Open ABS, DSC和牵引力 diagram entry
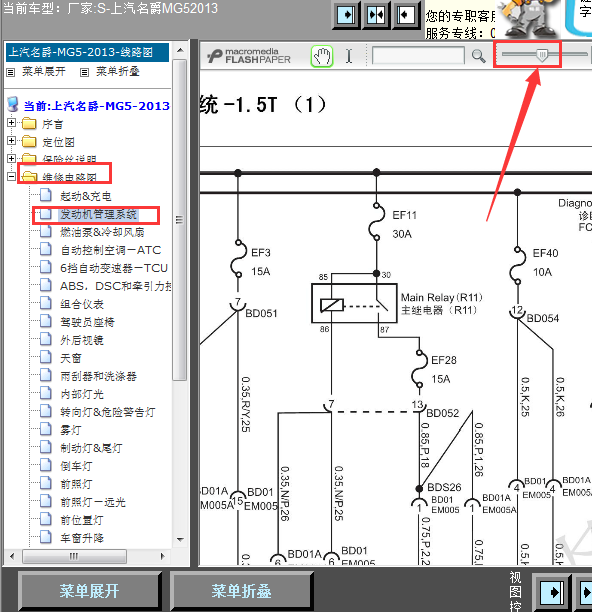The image size is (592, 612). tap(116, 286)
